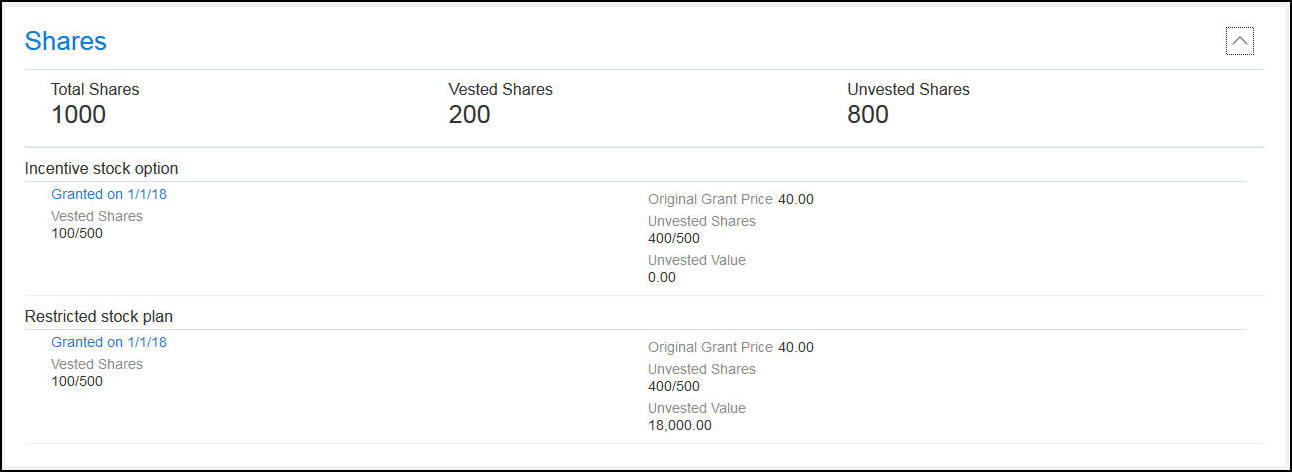Click the Vested Shares total 200

[x=469, y=115]
